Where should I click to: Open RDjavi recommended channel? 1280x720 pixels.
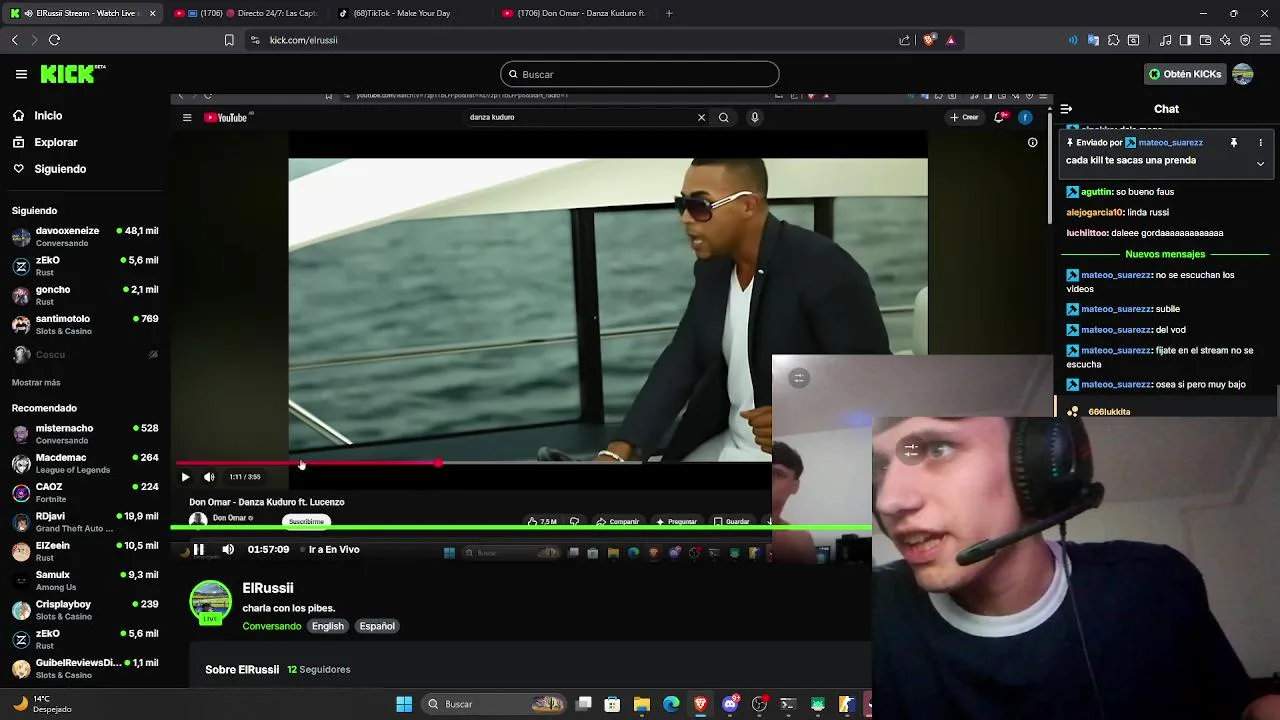click(85, 522)
